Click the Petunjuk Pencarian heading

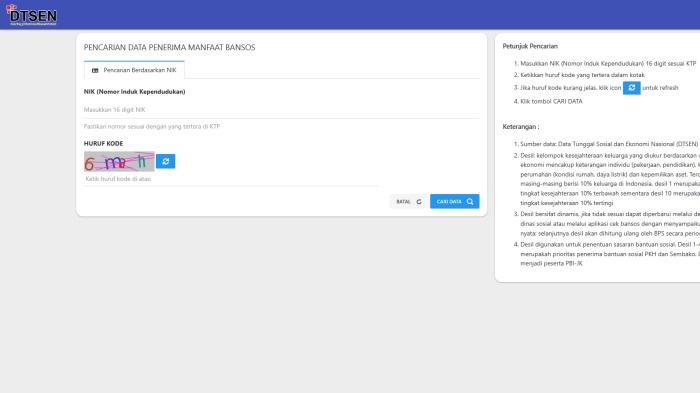pyautogui.click(x=530, y=46)
